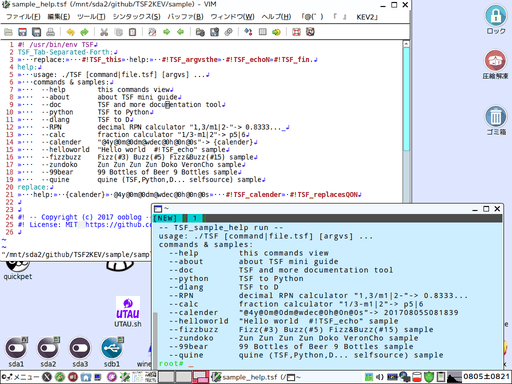Click the volume speaker tray icon
This screenshot has width=512, height=384.
click(379, 377)
